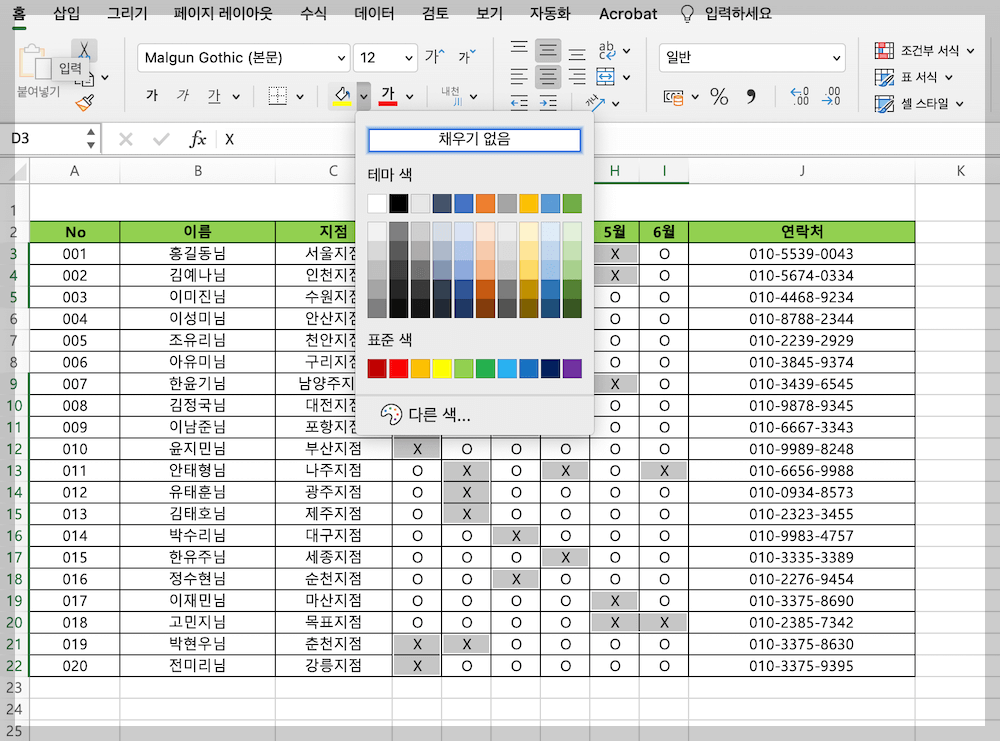Screen dimensions: 1000x741
Task: Pick the standard yellow color swatch
Action: click(x=442, y=368)
